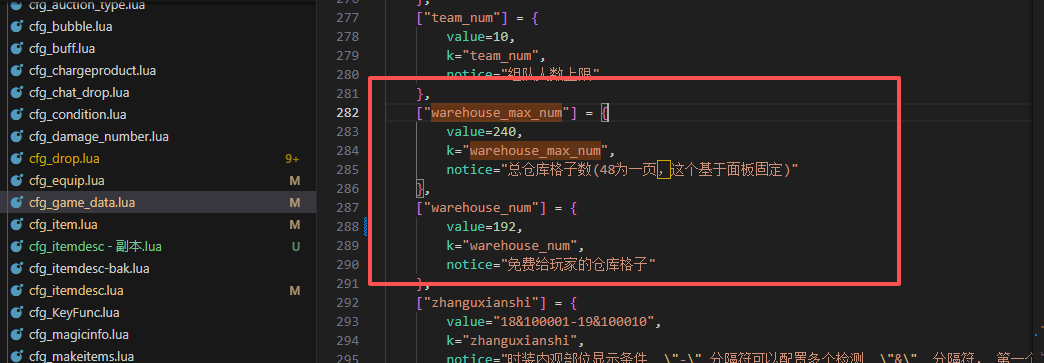Click the M badge on cfg_game_data.lua
1044x363 pixels.
(x=294, y=202)
